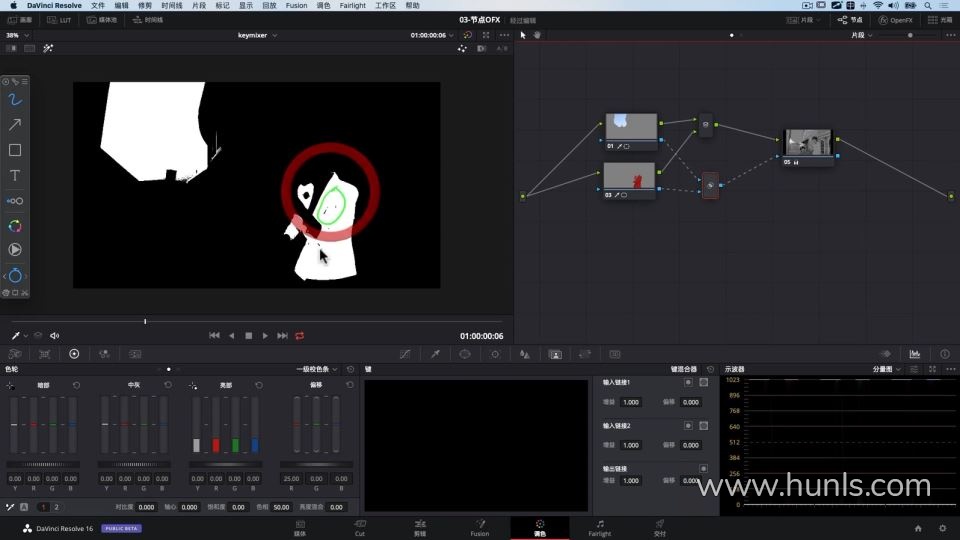The height and width of the screenshot is (540, 960).
Task: Click the key mixer node in node graph
Action: 710,185
